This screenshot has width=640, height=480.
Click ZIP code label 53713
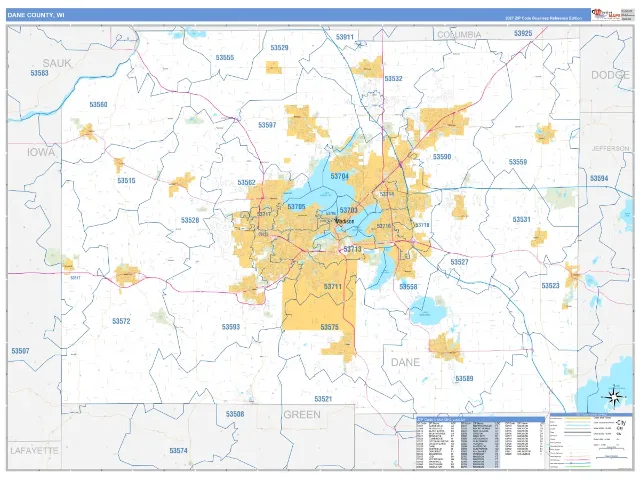point(352,249)
